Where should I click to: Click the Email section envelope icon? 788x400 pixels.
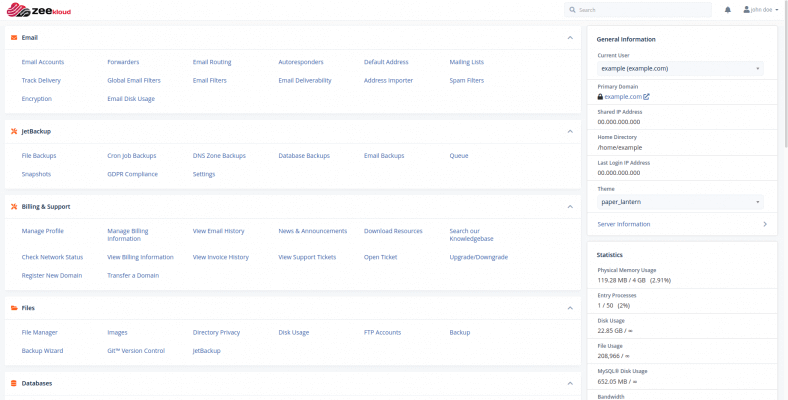click(13, 37)
